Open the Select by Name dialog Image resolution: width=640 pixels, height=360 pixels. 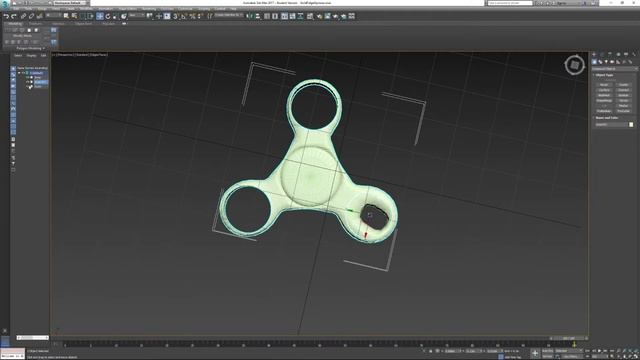pyautogui.click(x=74, y=16)
